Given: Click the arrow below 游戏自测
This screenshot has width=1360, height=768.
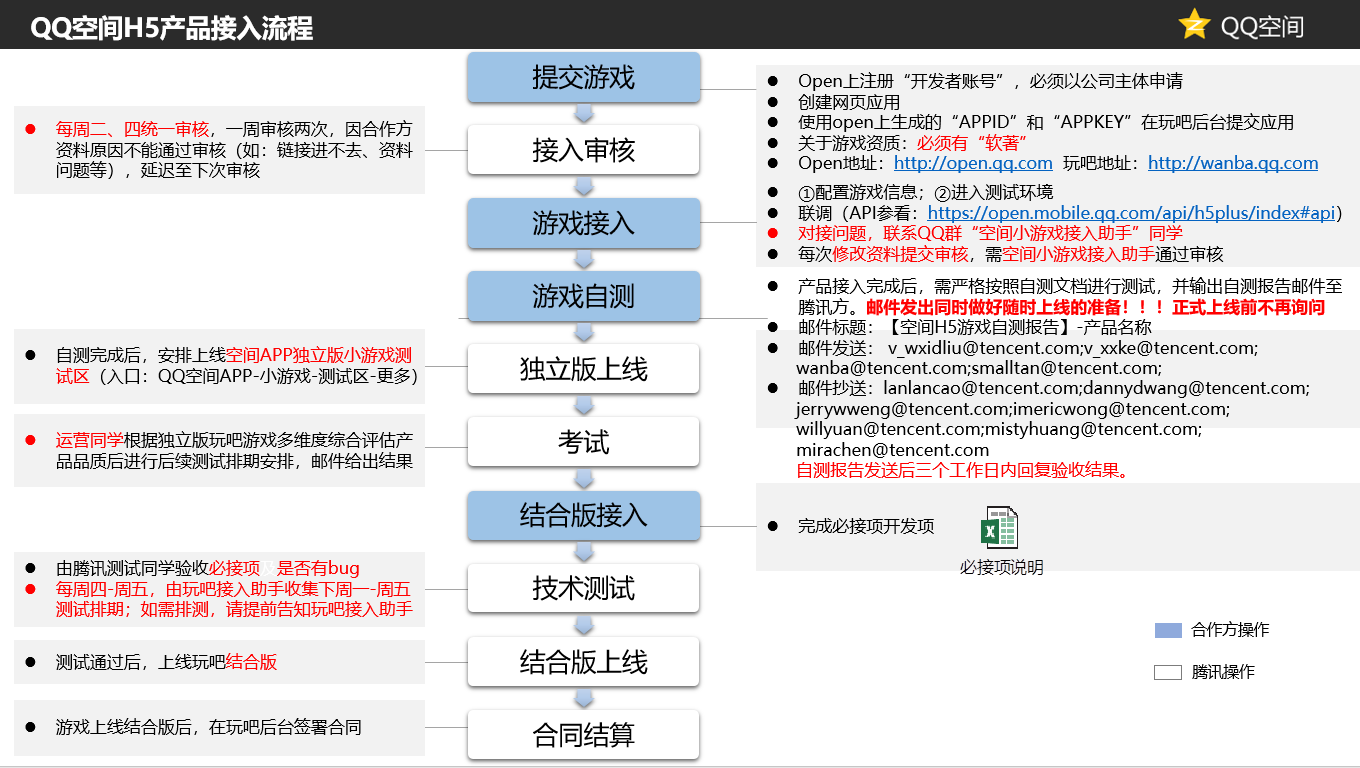Looking at the screenshot, I should pyautogui.click(x=583, y=330).
